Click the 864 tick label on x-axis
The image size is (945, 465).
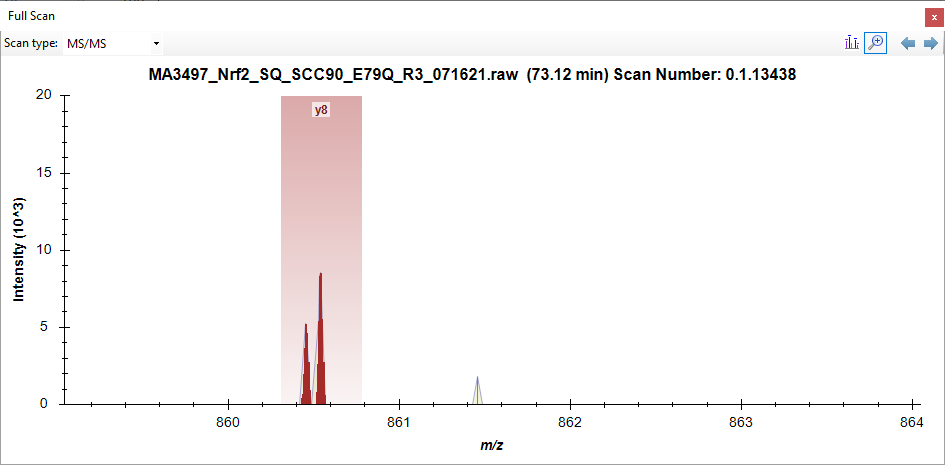coord(911,423)
